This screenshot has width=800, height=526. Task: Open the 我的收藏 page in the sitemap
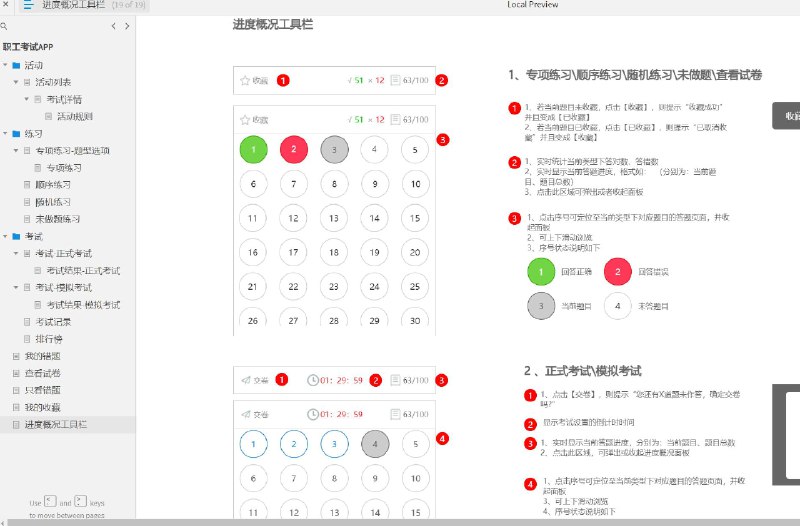43,407
